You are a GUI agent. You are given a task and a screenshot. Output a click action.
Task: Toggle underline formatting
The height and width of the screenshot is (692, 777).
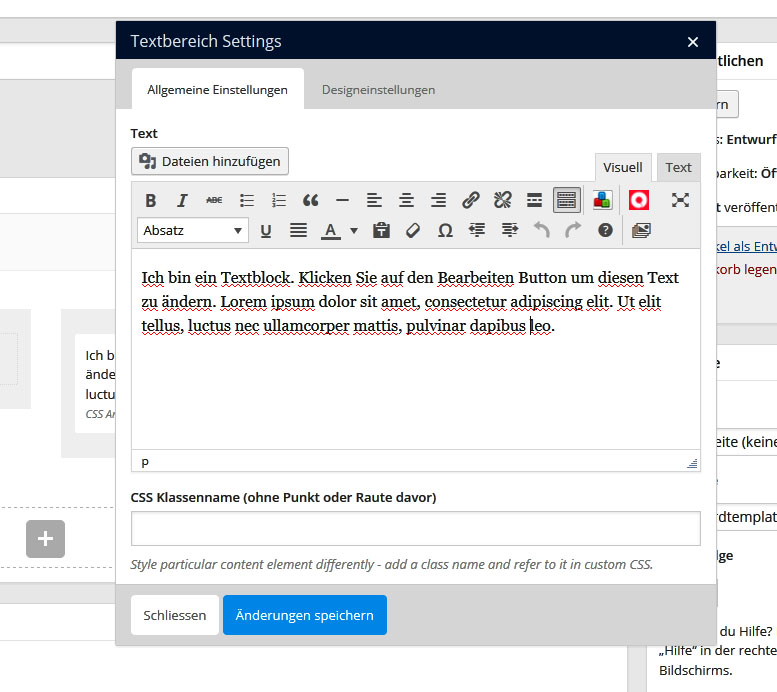266,230
